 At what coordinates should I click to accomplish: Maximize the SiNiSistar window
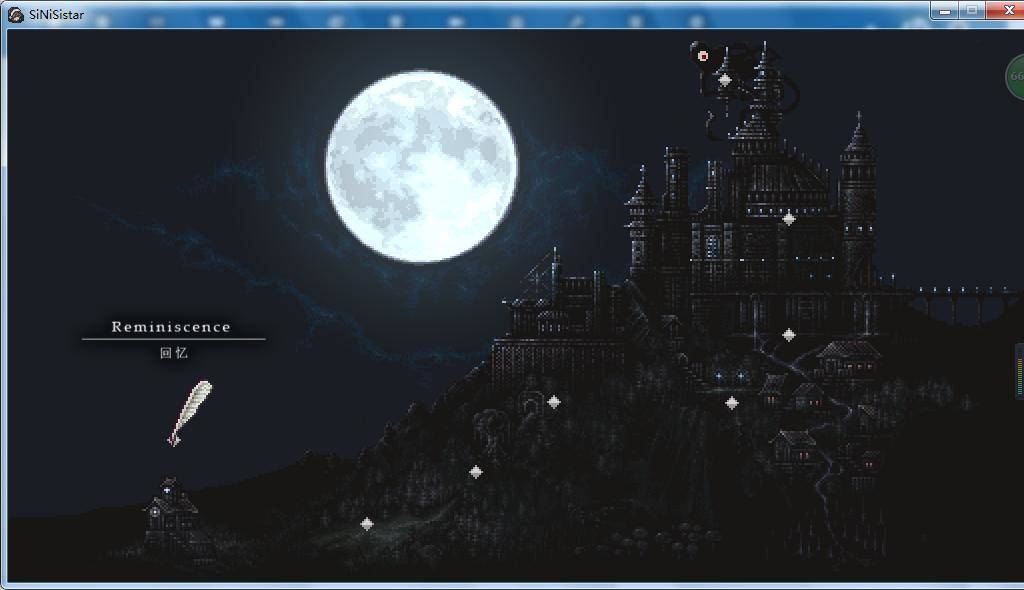[972, 10]
